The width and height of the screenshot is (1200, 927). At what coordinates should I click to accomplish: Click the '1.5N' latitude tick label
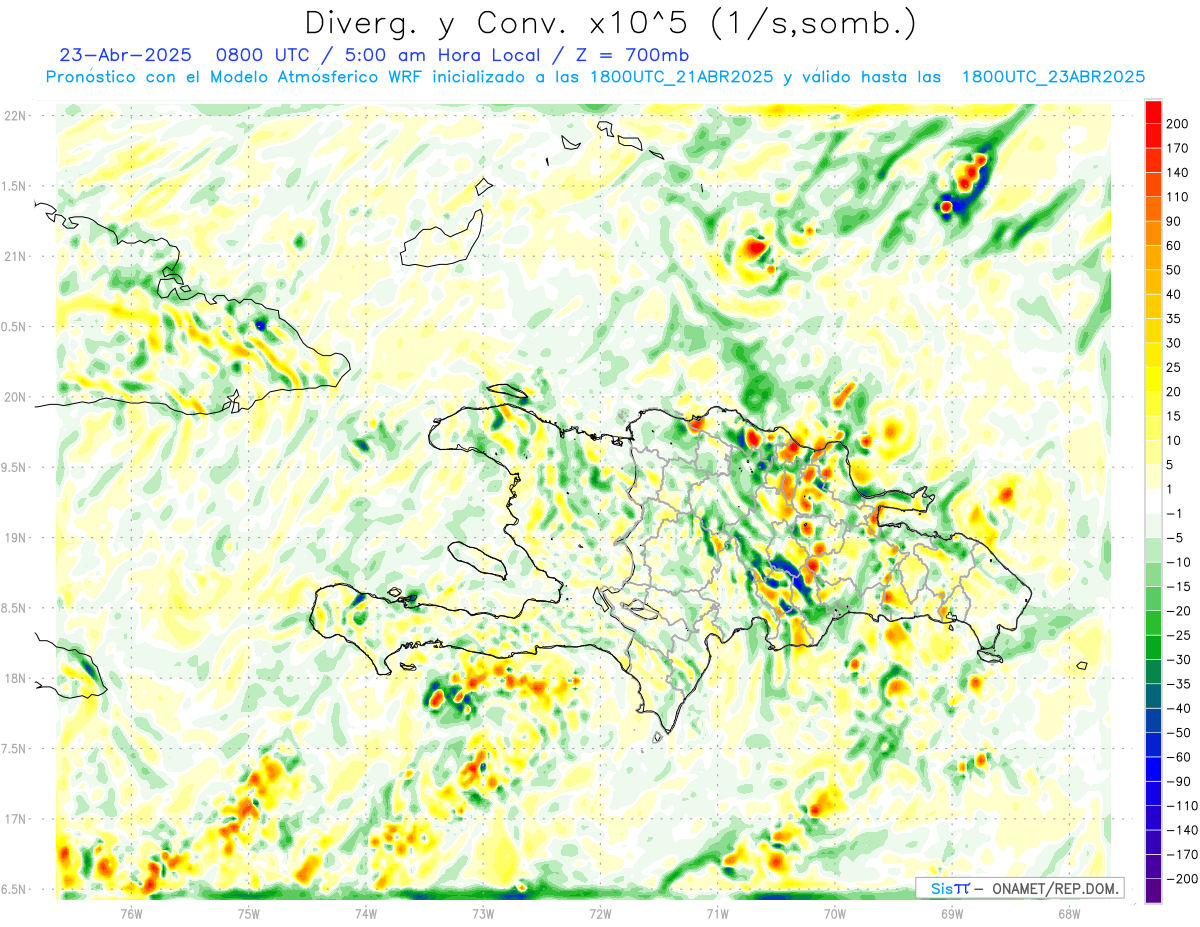[13, 186]
